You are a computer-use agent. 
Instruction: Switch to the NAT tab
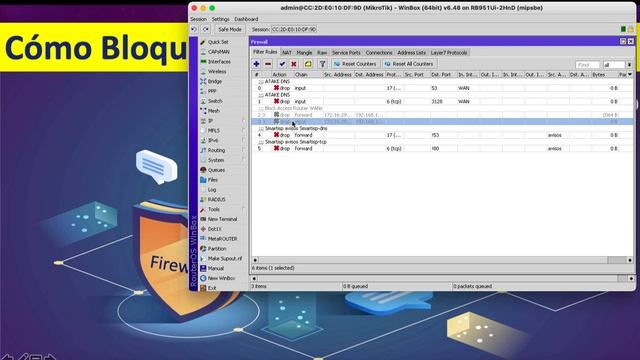[x=287, y=53]
